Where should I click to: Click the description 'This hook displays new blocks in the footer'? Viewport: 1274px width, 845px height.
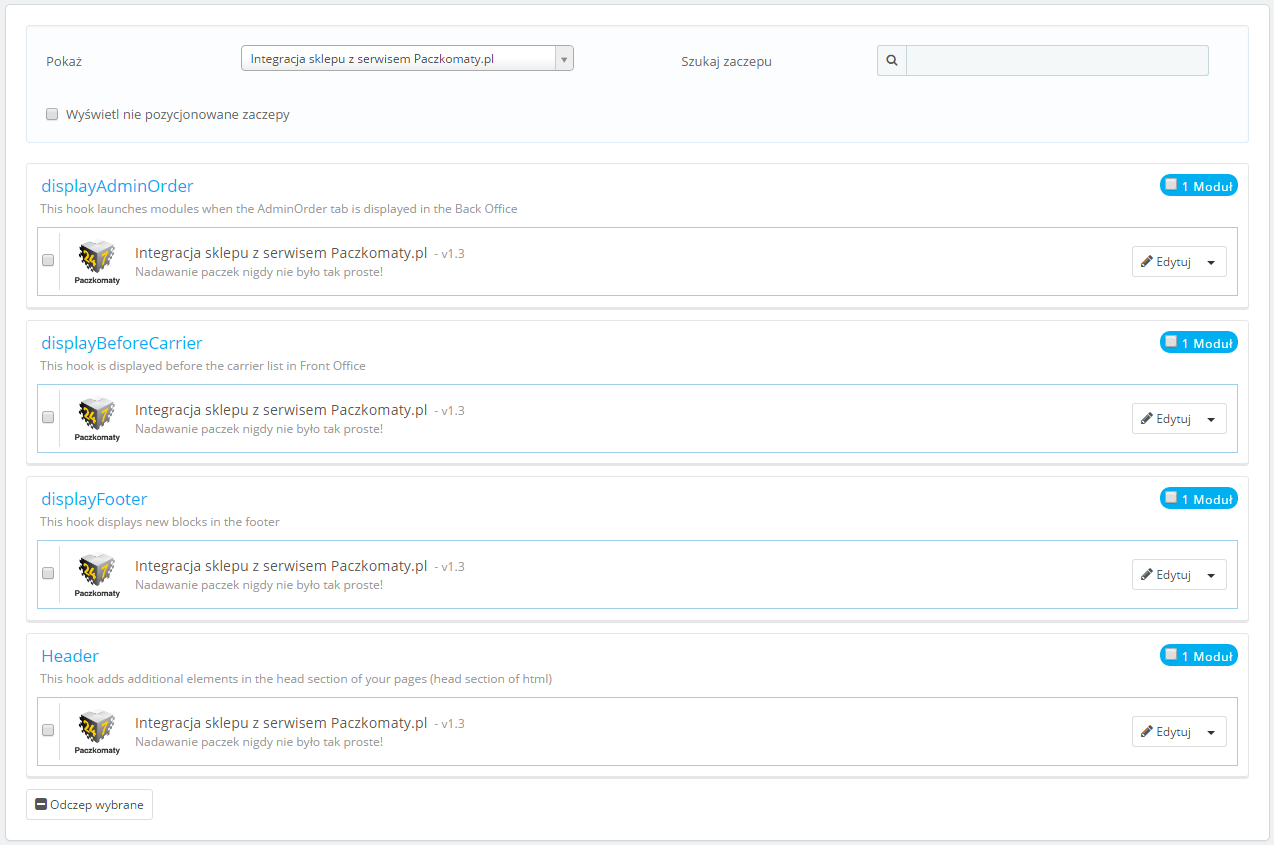[x=160, y=522]
